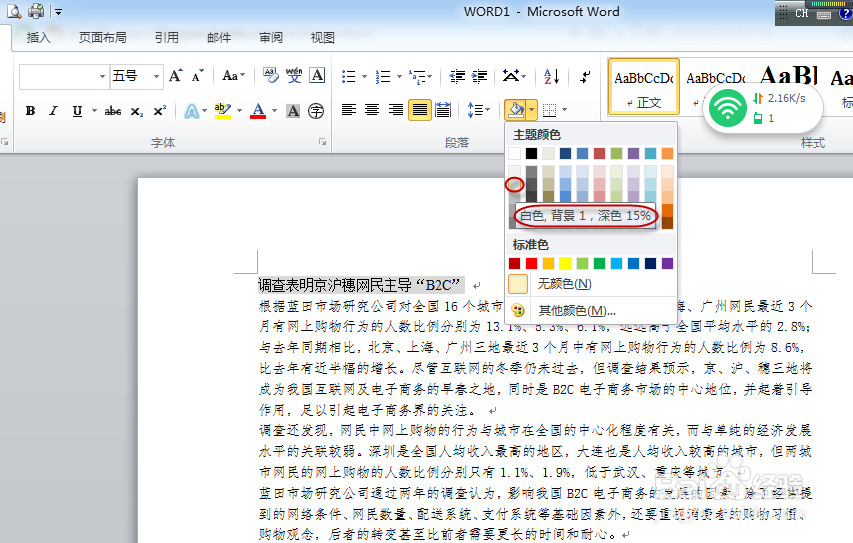853x543 pixels.
Task: Open the underline style dropdown arrow
Action: [x=94, y=111]
